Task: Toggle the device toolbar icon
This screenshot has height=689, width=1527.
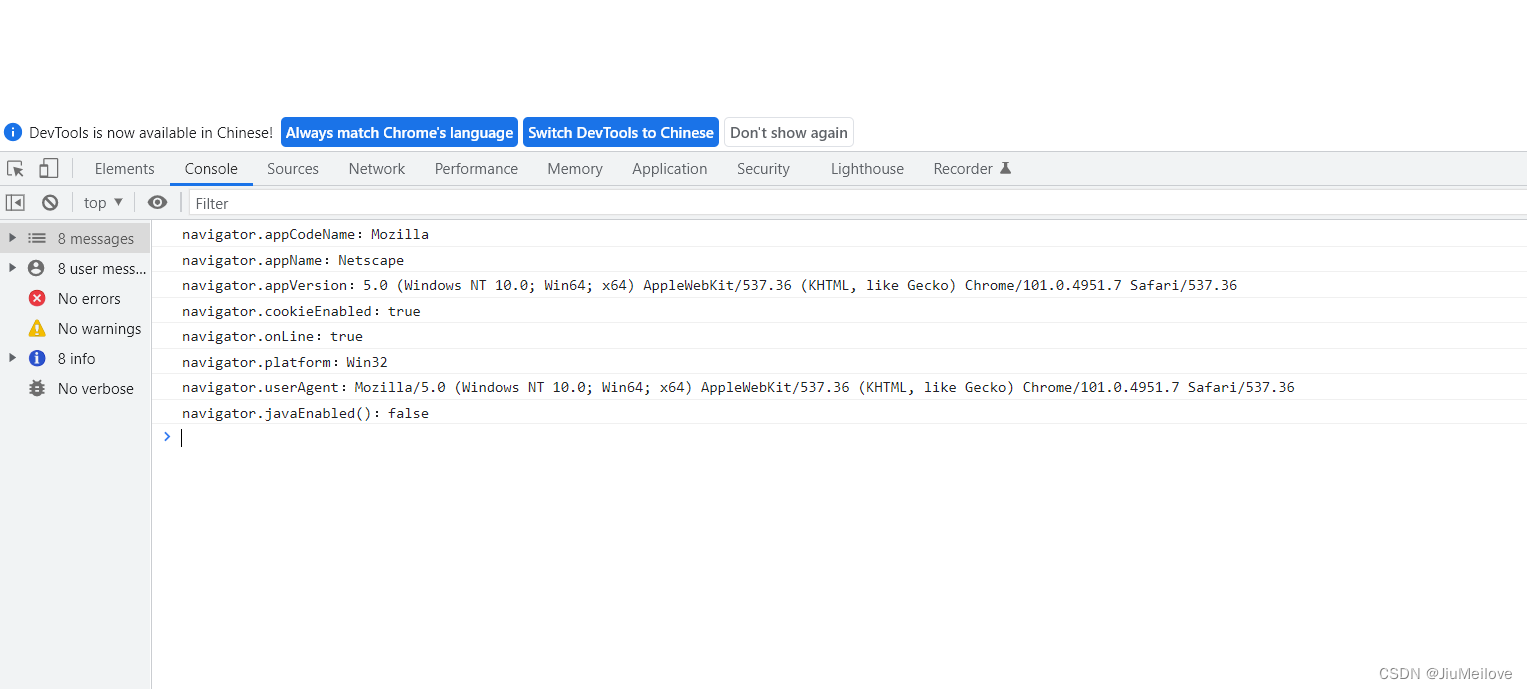Action: (48, 168)
